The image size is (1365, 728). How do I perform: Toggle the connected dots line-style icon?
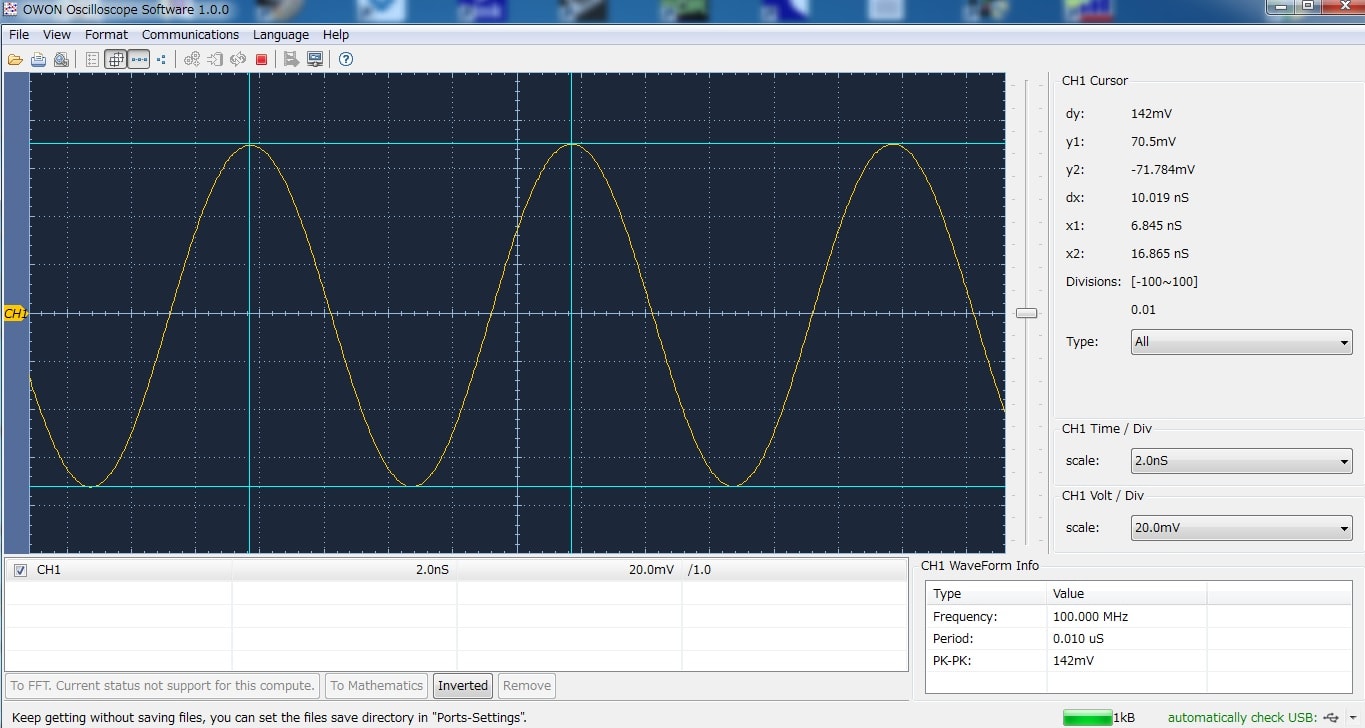(x=139, y=60)
